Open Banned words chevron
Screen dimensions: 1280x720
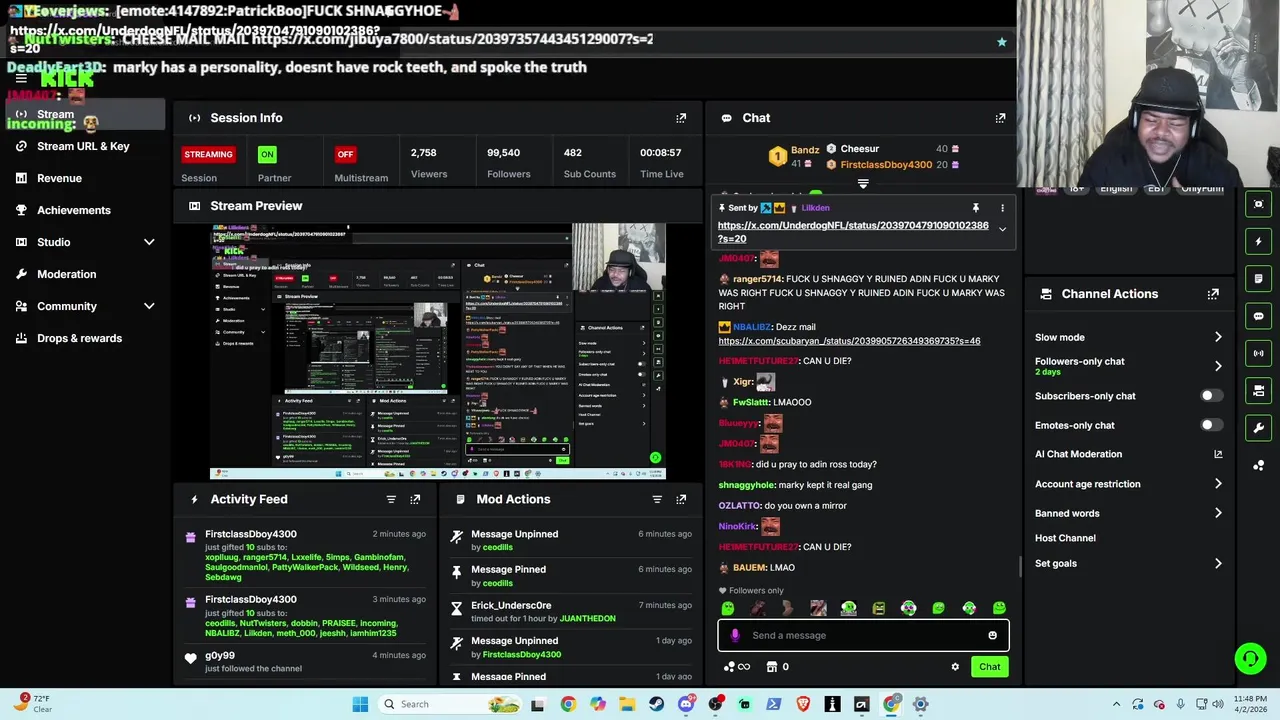(x=1218, y=513)
